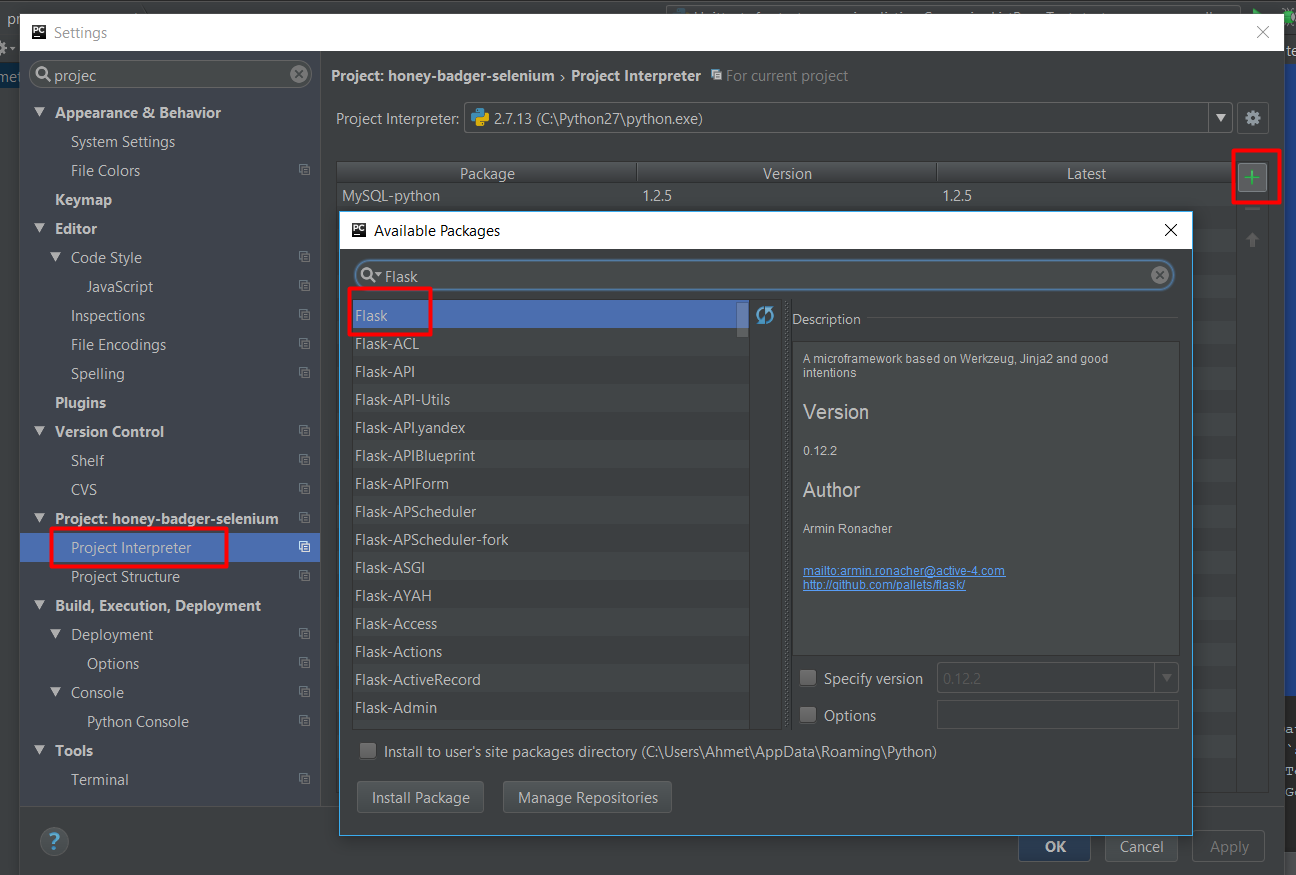Collapse the Console node
Screen dimensions: 1296x875
click(56, 693)
